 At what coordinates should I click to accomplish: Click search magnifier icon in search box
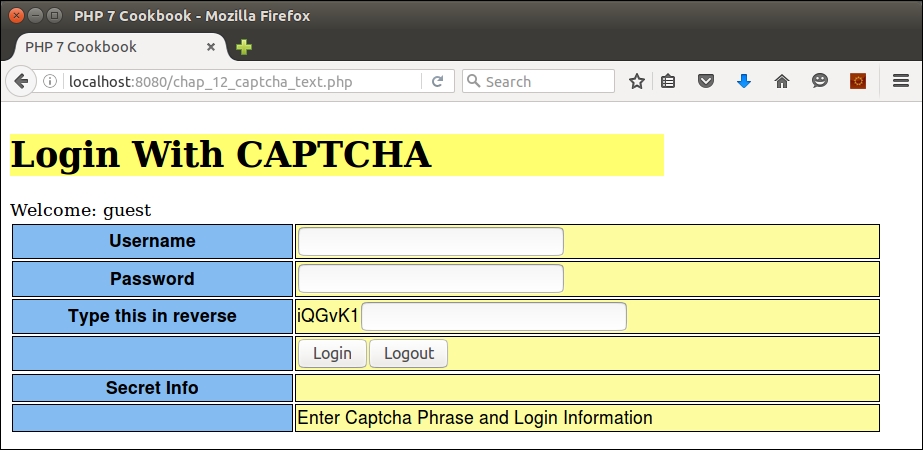pyautogui.click(x=473, y=81)
